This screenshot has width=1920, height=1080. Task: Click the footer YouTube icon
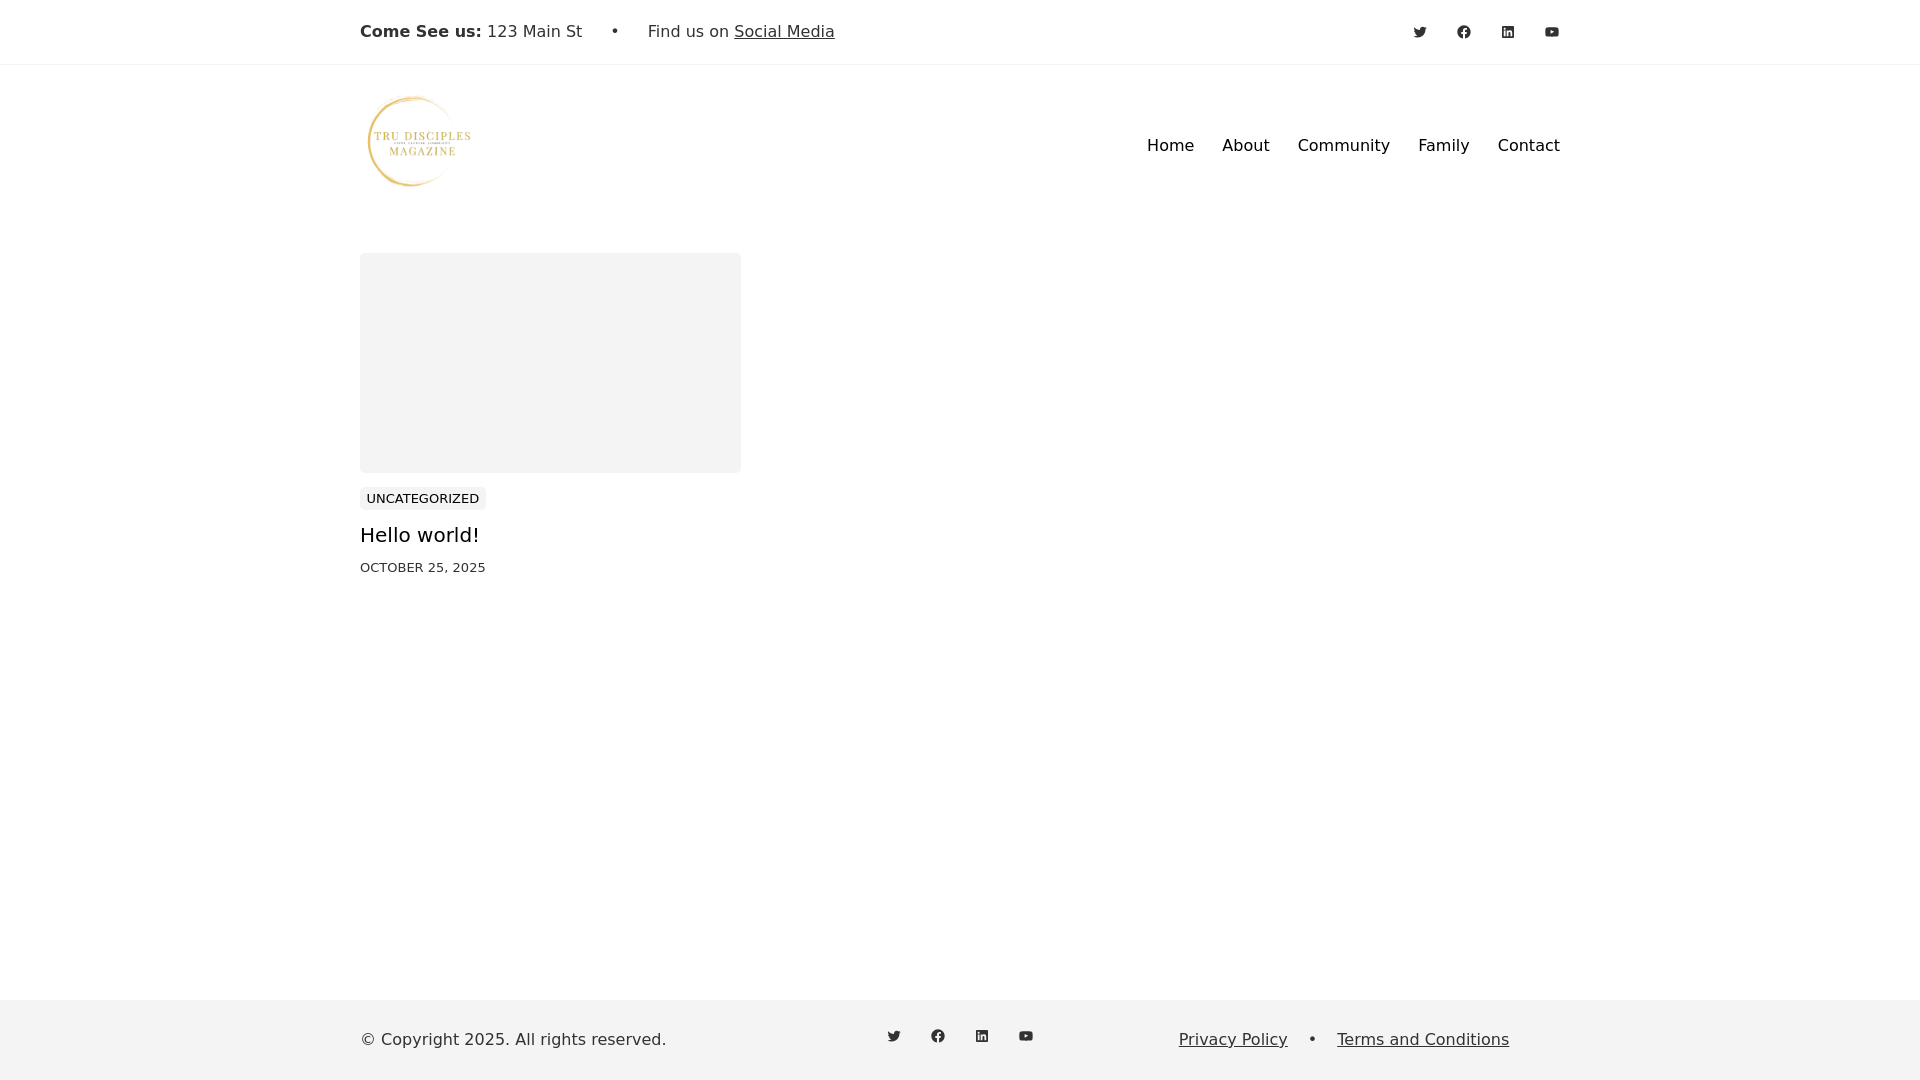(x=1025, y=1036)
